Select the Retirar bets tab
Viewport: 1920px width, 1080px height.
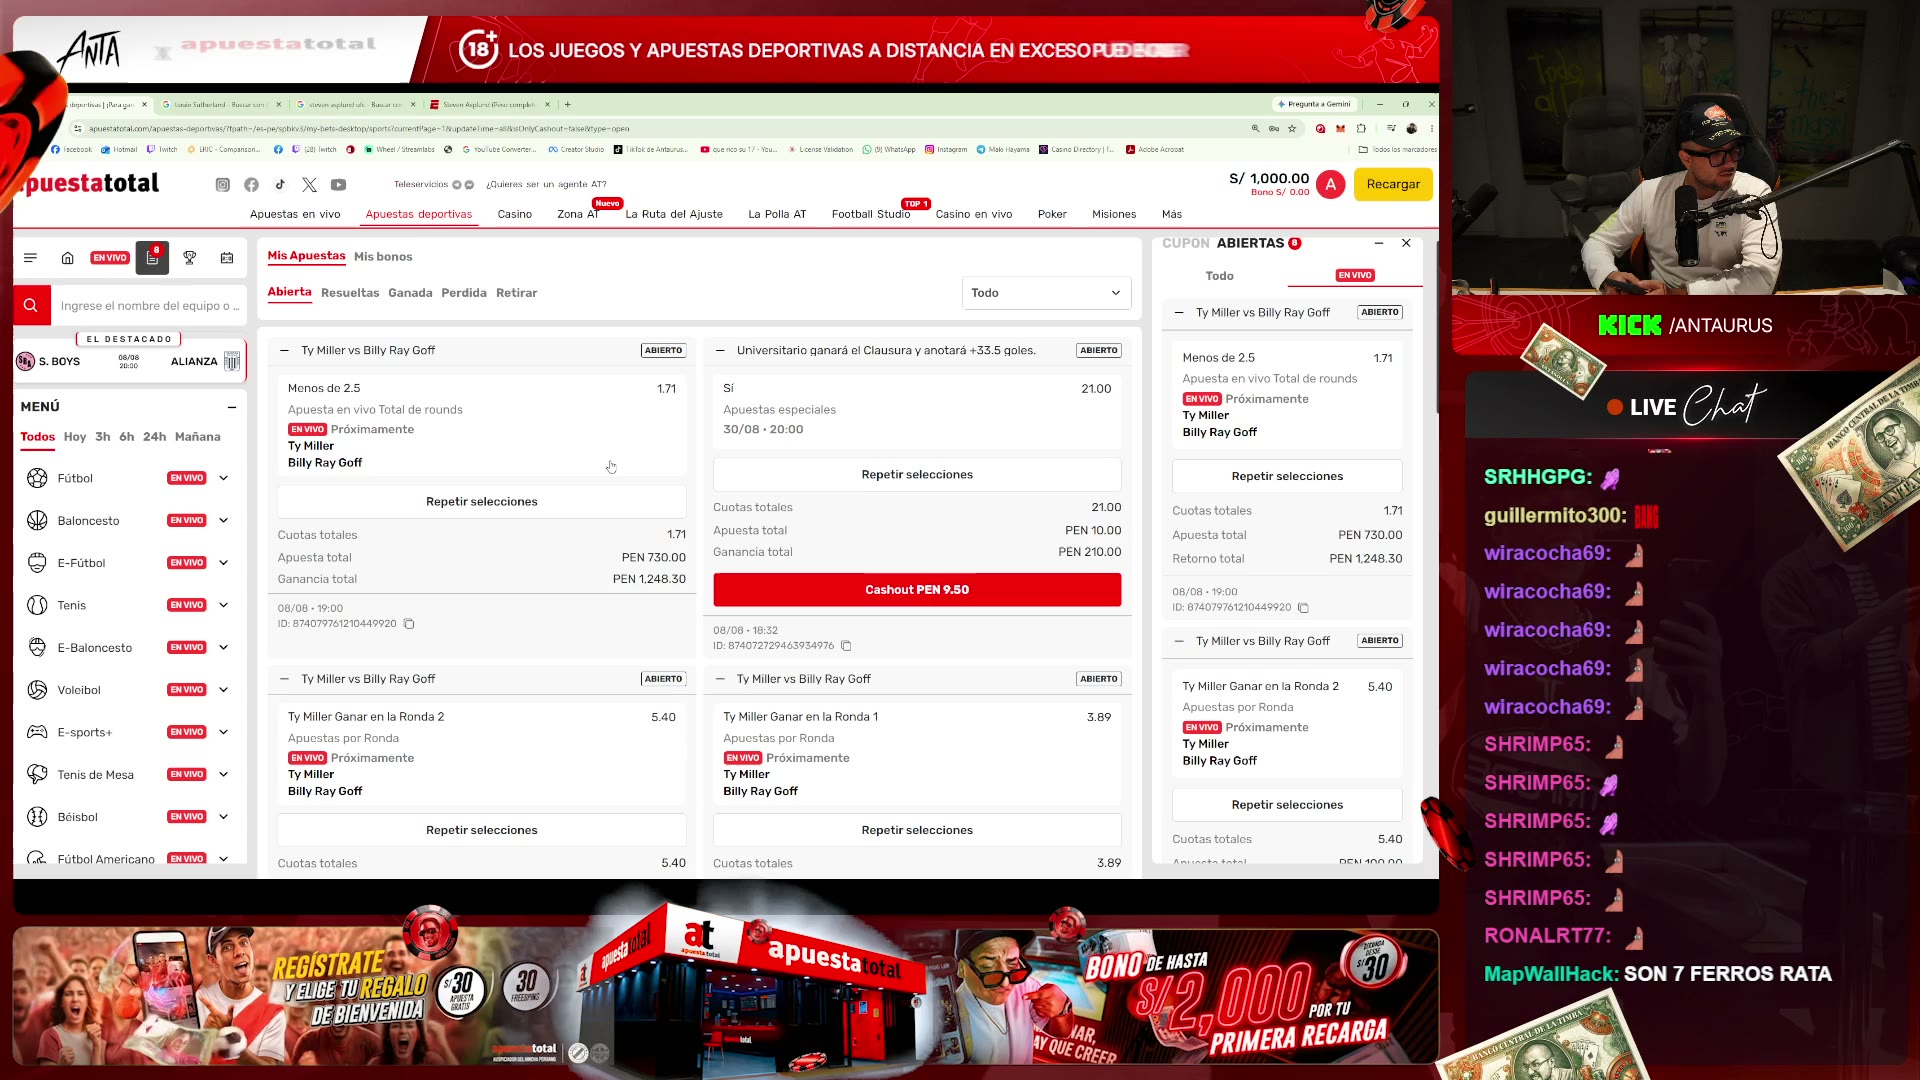point(517,293)
